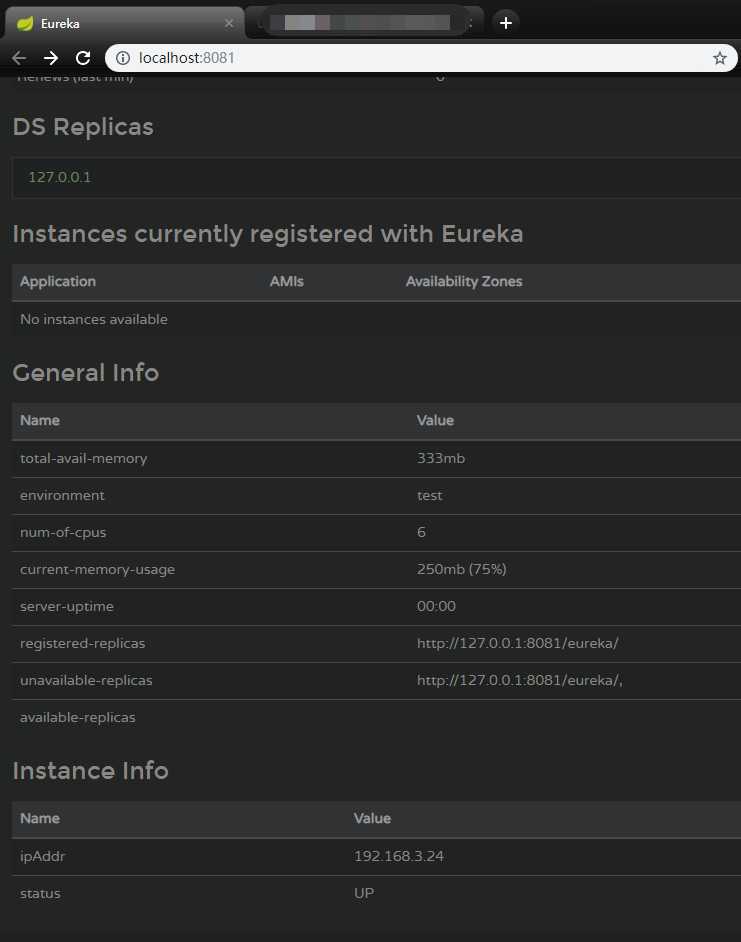Screen dimensions: 741x942
Task: Switch to the blurred second browser tab
Action: coord(364,23)
